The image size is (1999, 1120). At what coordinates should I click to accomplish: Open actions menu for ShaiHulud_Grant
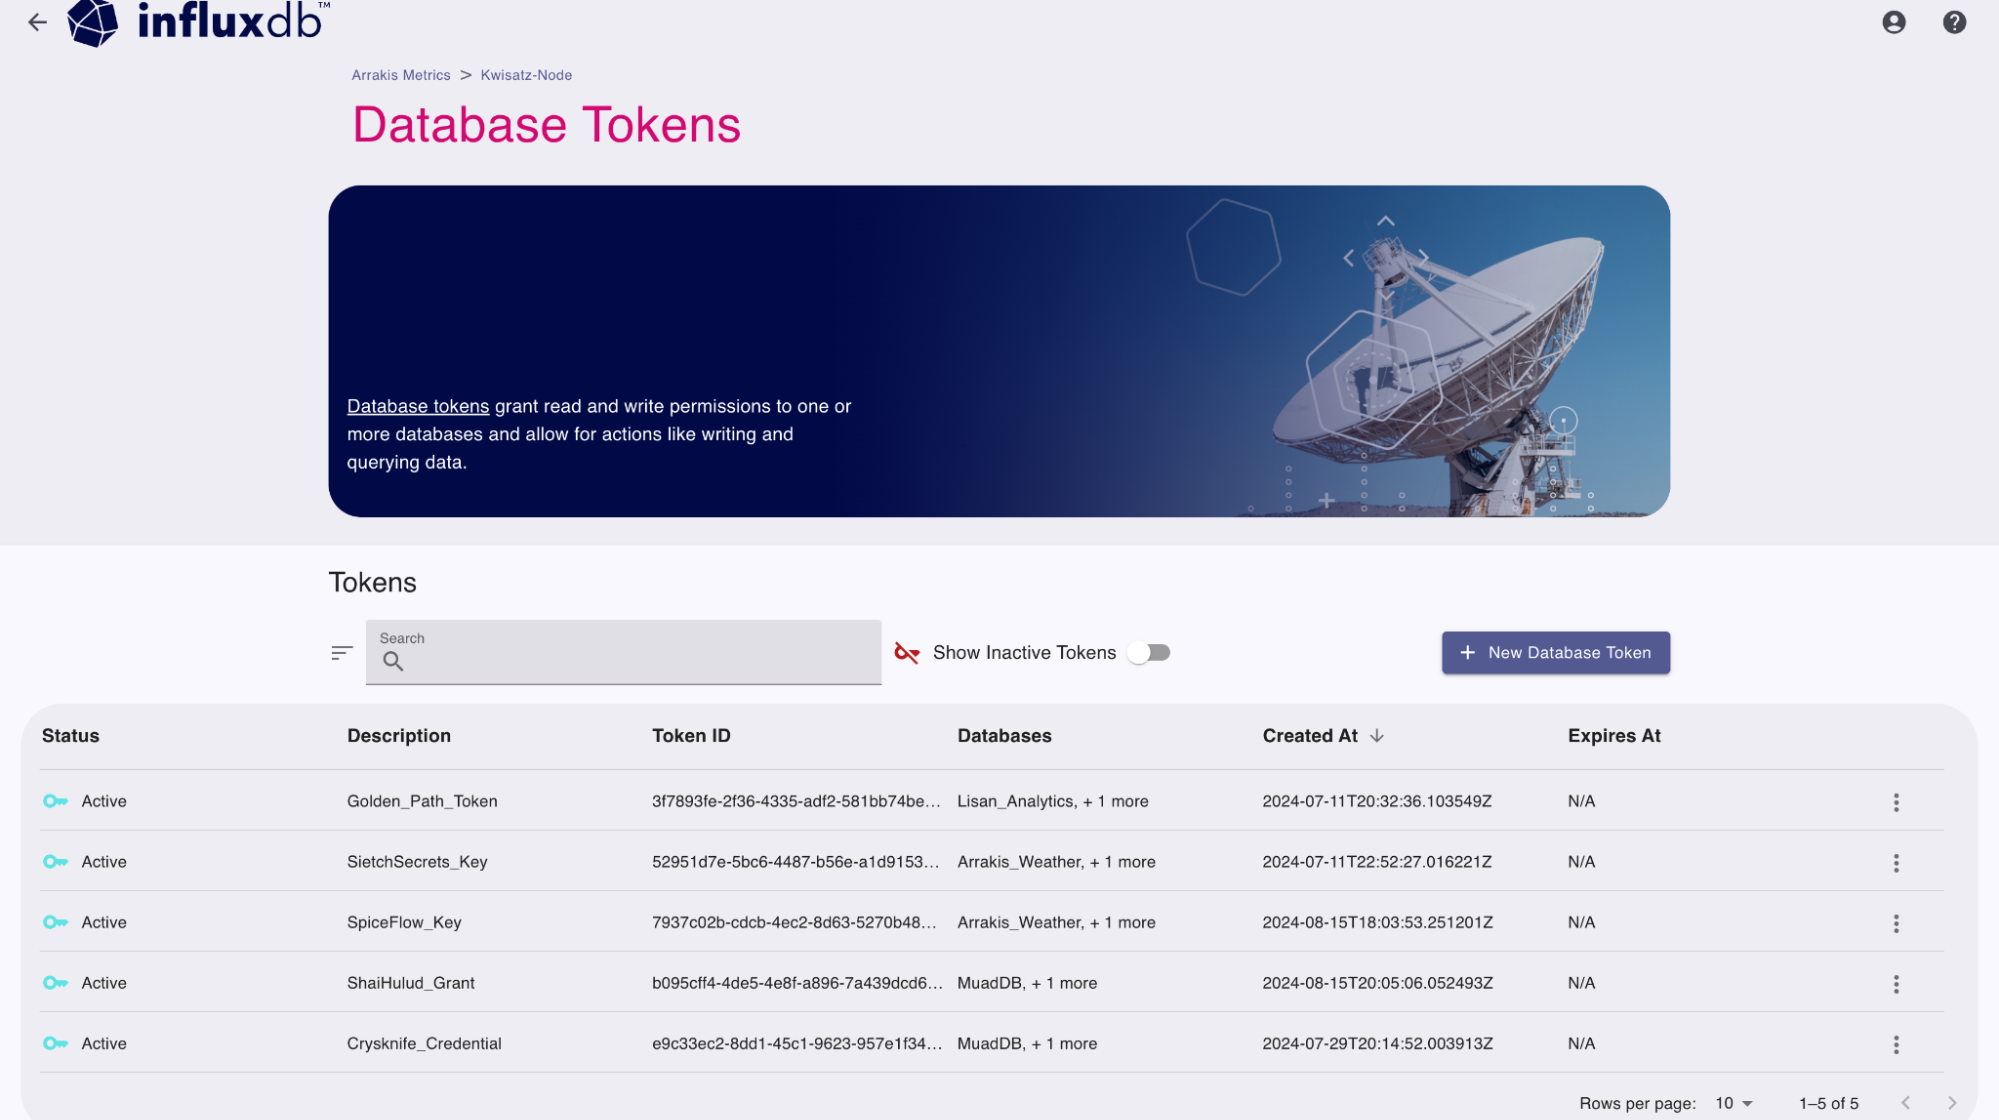point(1895,984)
